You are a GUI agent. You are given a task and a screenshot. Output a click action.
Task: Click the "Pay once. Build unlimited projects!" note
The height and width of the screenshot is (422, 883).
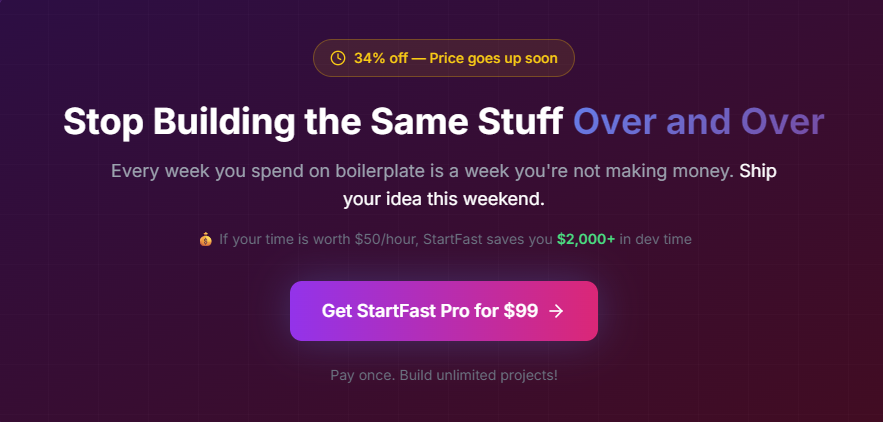[443, 375]
